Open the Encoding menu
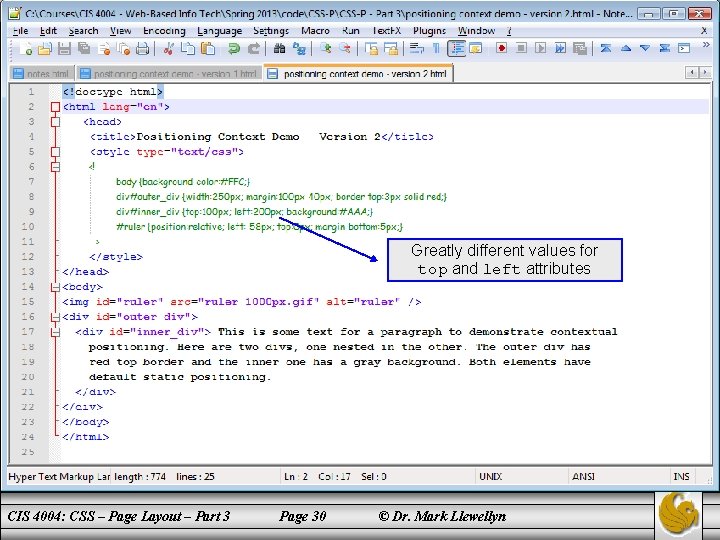Screen dimensions: 720x540 click(164, 31)
